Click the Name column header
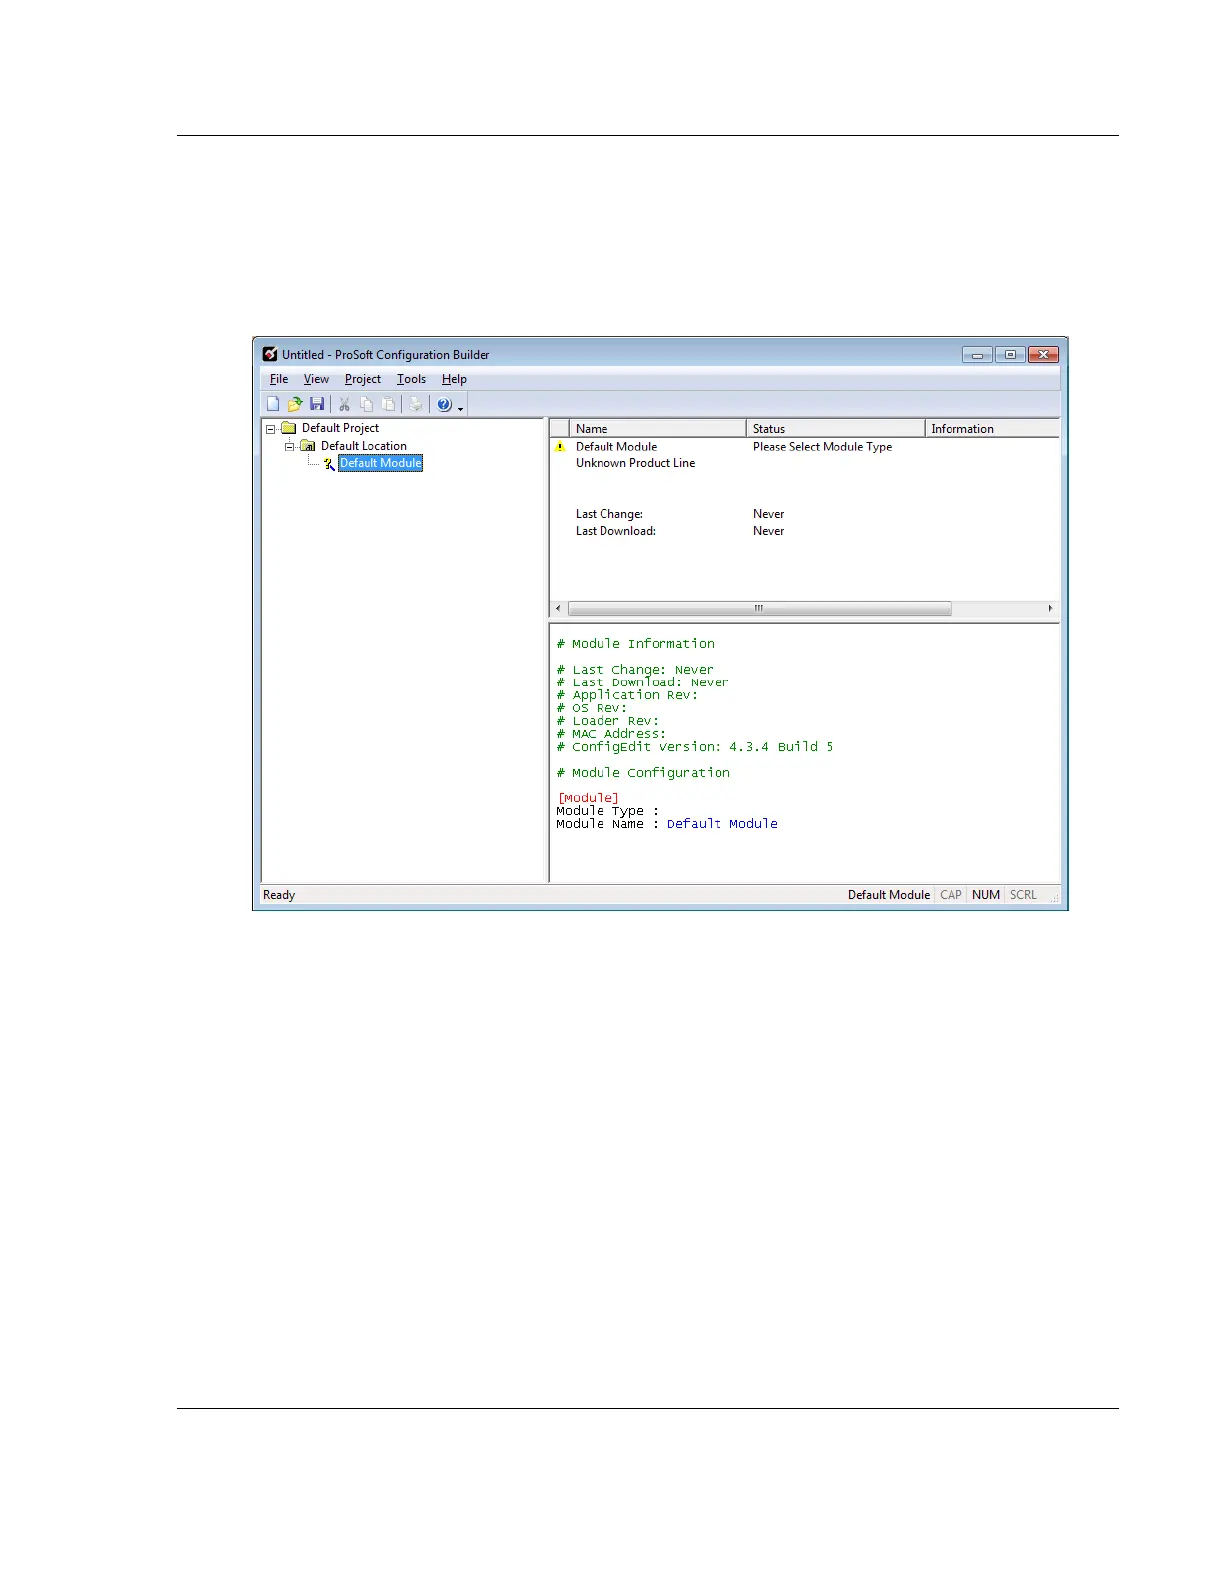Image resolution: width=1224 pixels, height=1584 pixels. coord(657,428)
